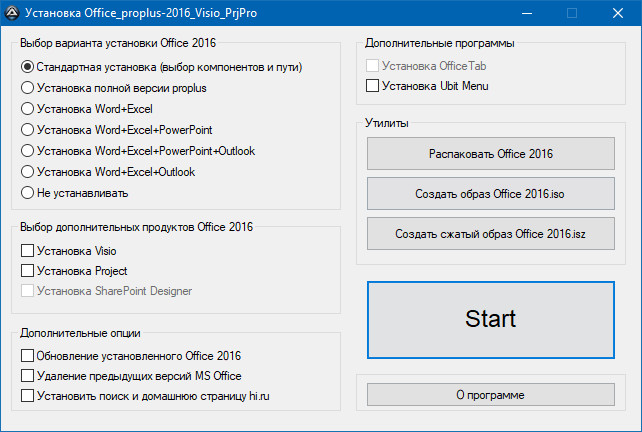Check the Установка Ubit Menu box
The image size is (642, 432).
pos(373,86)
